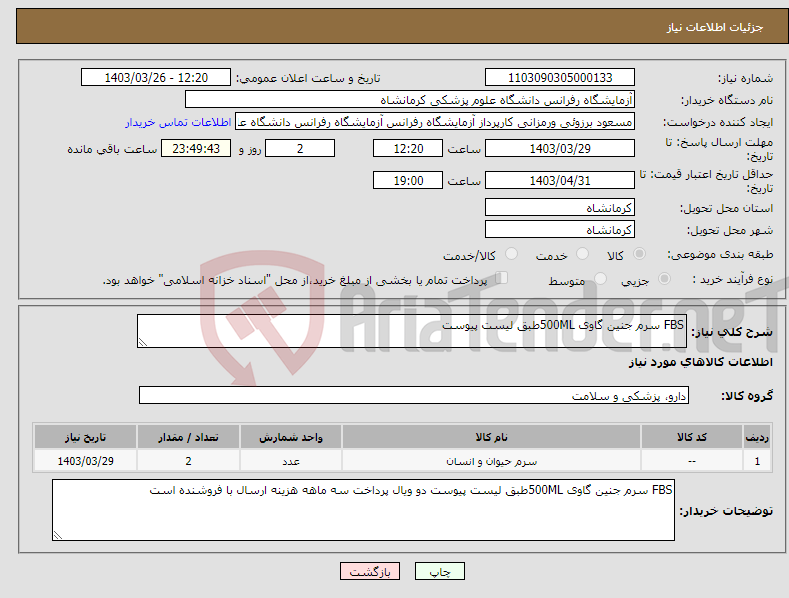This screenshot has height=598, width=789.
Task: Click the announcement date field 1403/03/26 - 12:20
Action: 156,78
